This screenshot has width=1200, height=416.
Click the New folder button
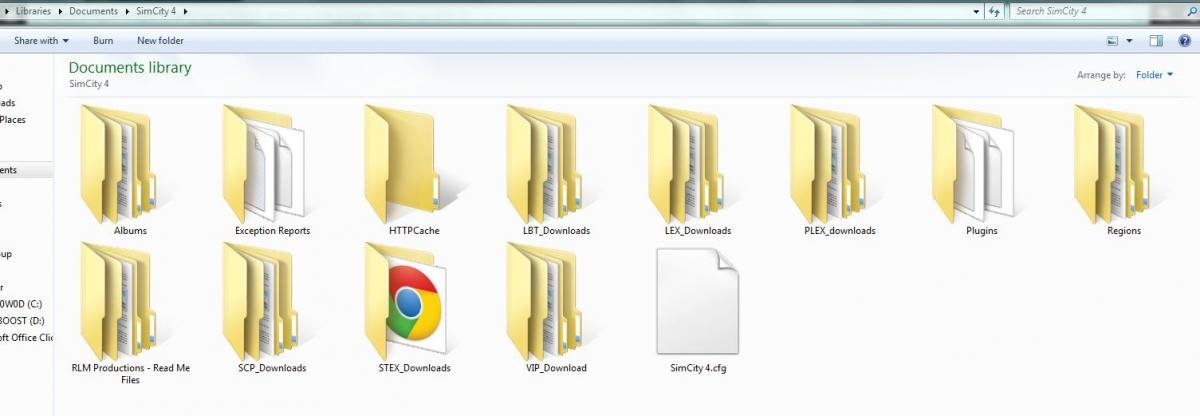[160, 41]
